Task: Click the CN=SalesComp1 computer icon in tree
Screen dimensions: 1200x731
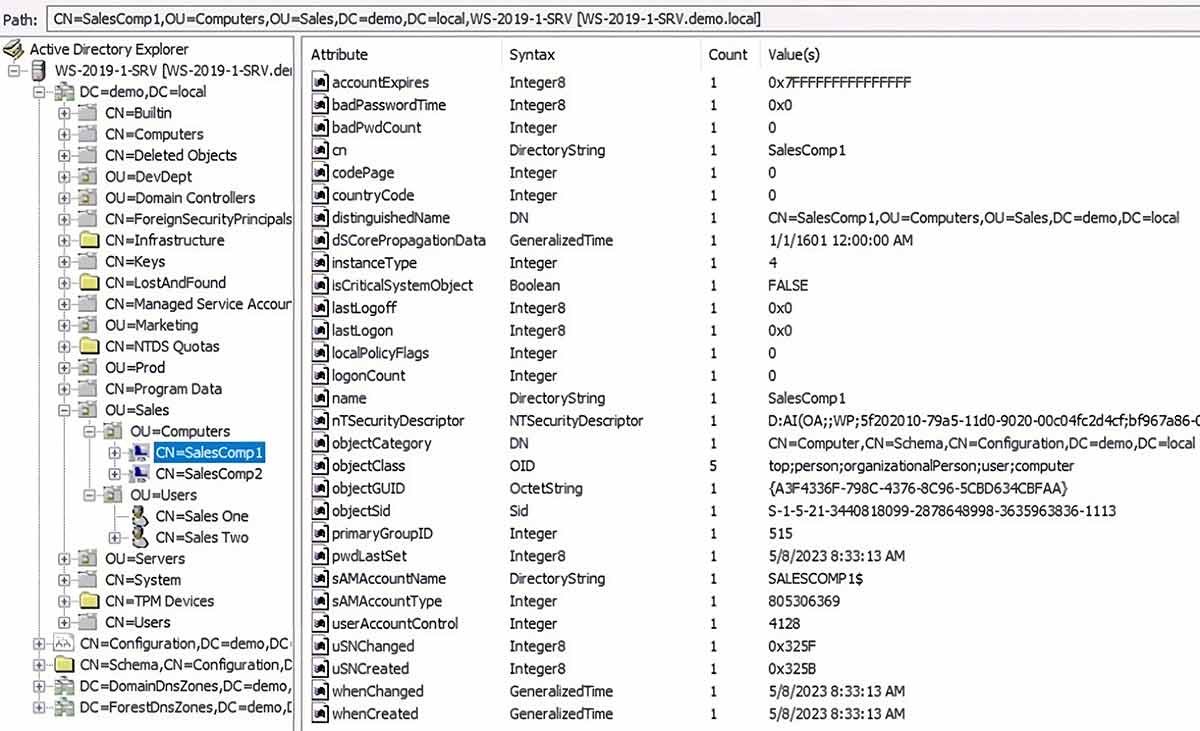Action: [x=139, y=453]
